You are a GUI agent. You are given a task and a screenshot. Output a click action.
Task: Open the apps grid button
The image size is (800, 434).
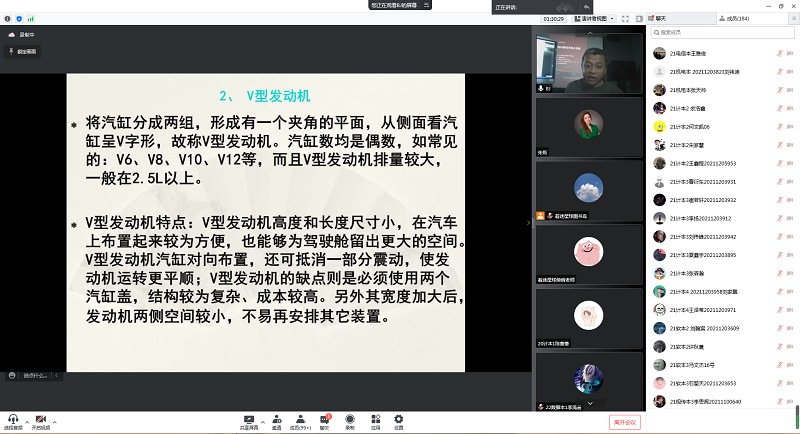tap(376, 422)
